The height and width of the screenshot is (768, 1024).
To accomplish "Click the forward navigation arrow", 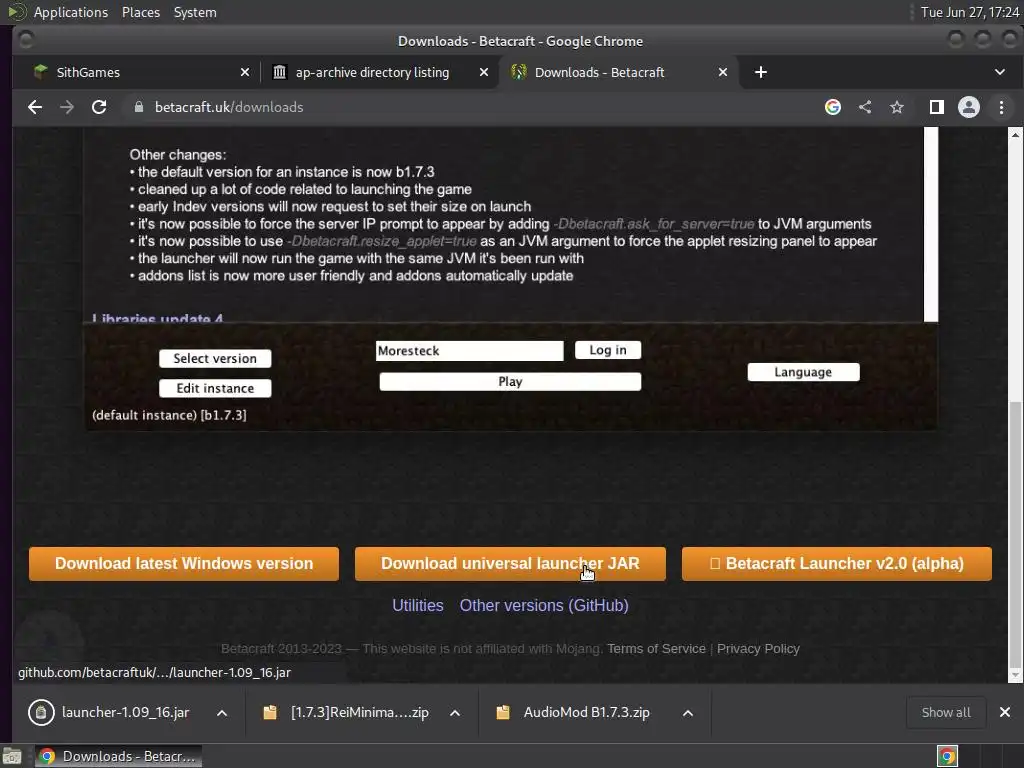I will (x=67, y=107).
